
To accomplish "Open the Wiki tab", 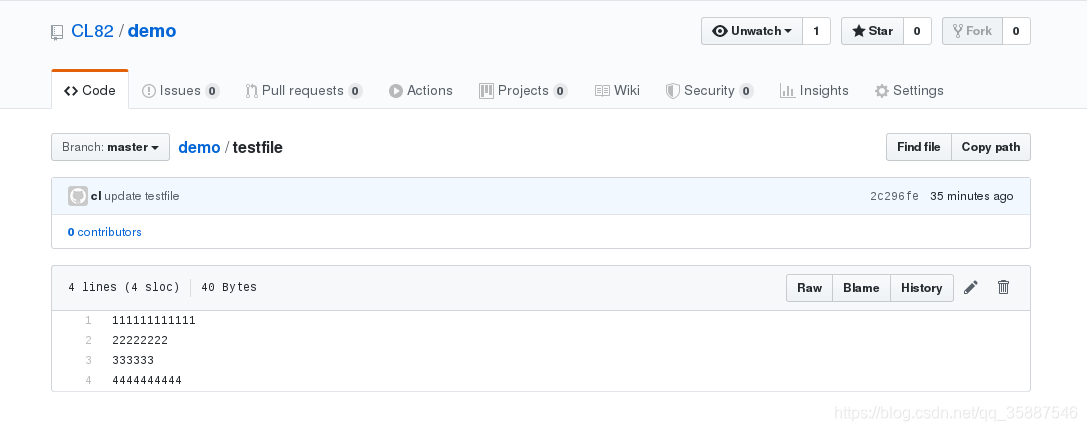I will 617,91.
